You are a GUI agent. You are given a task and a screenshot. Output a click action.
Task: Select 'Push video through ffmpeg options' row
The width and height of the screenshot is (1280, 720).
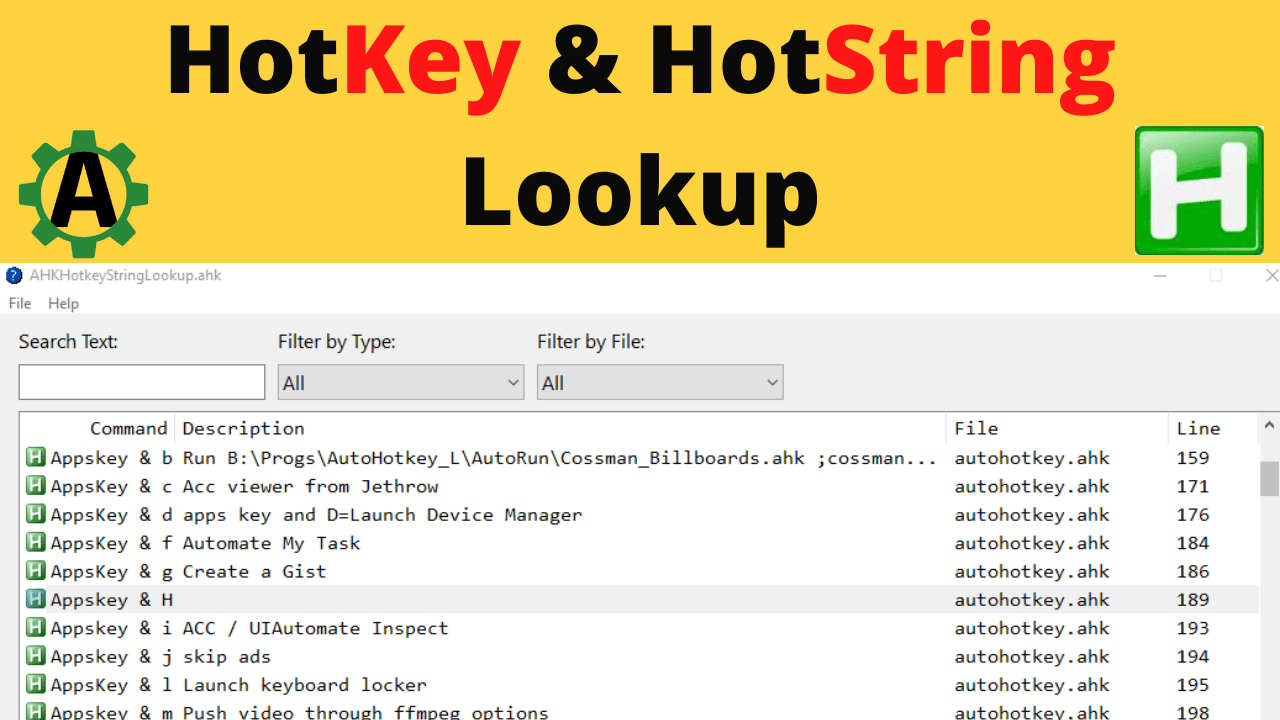coord(639,711)
